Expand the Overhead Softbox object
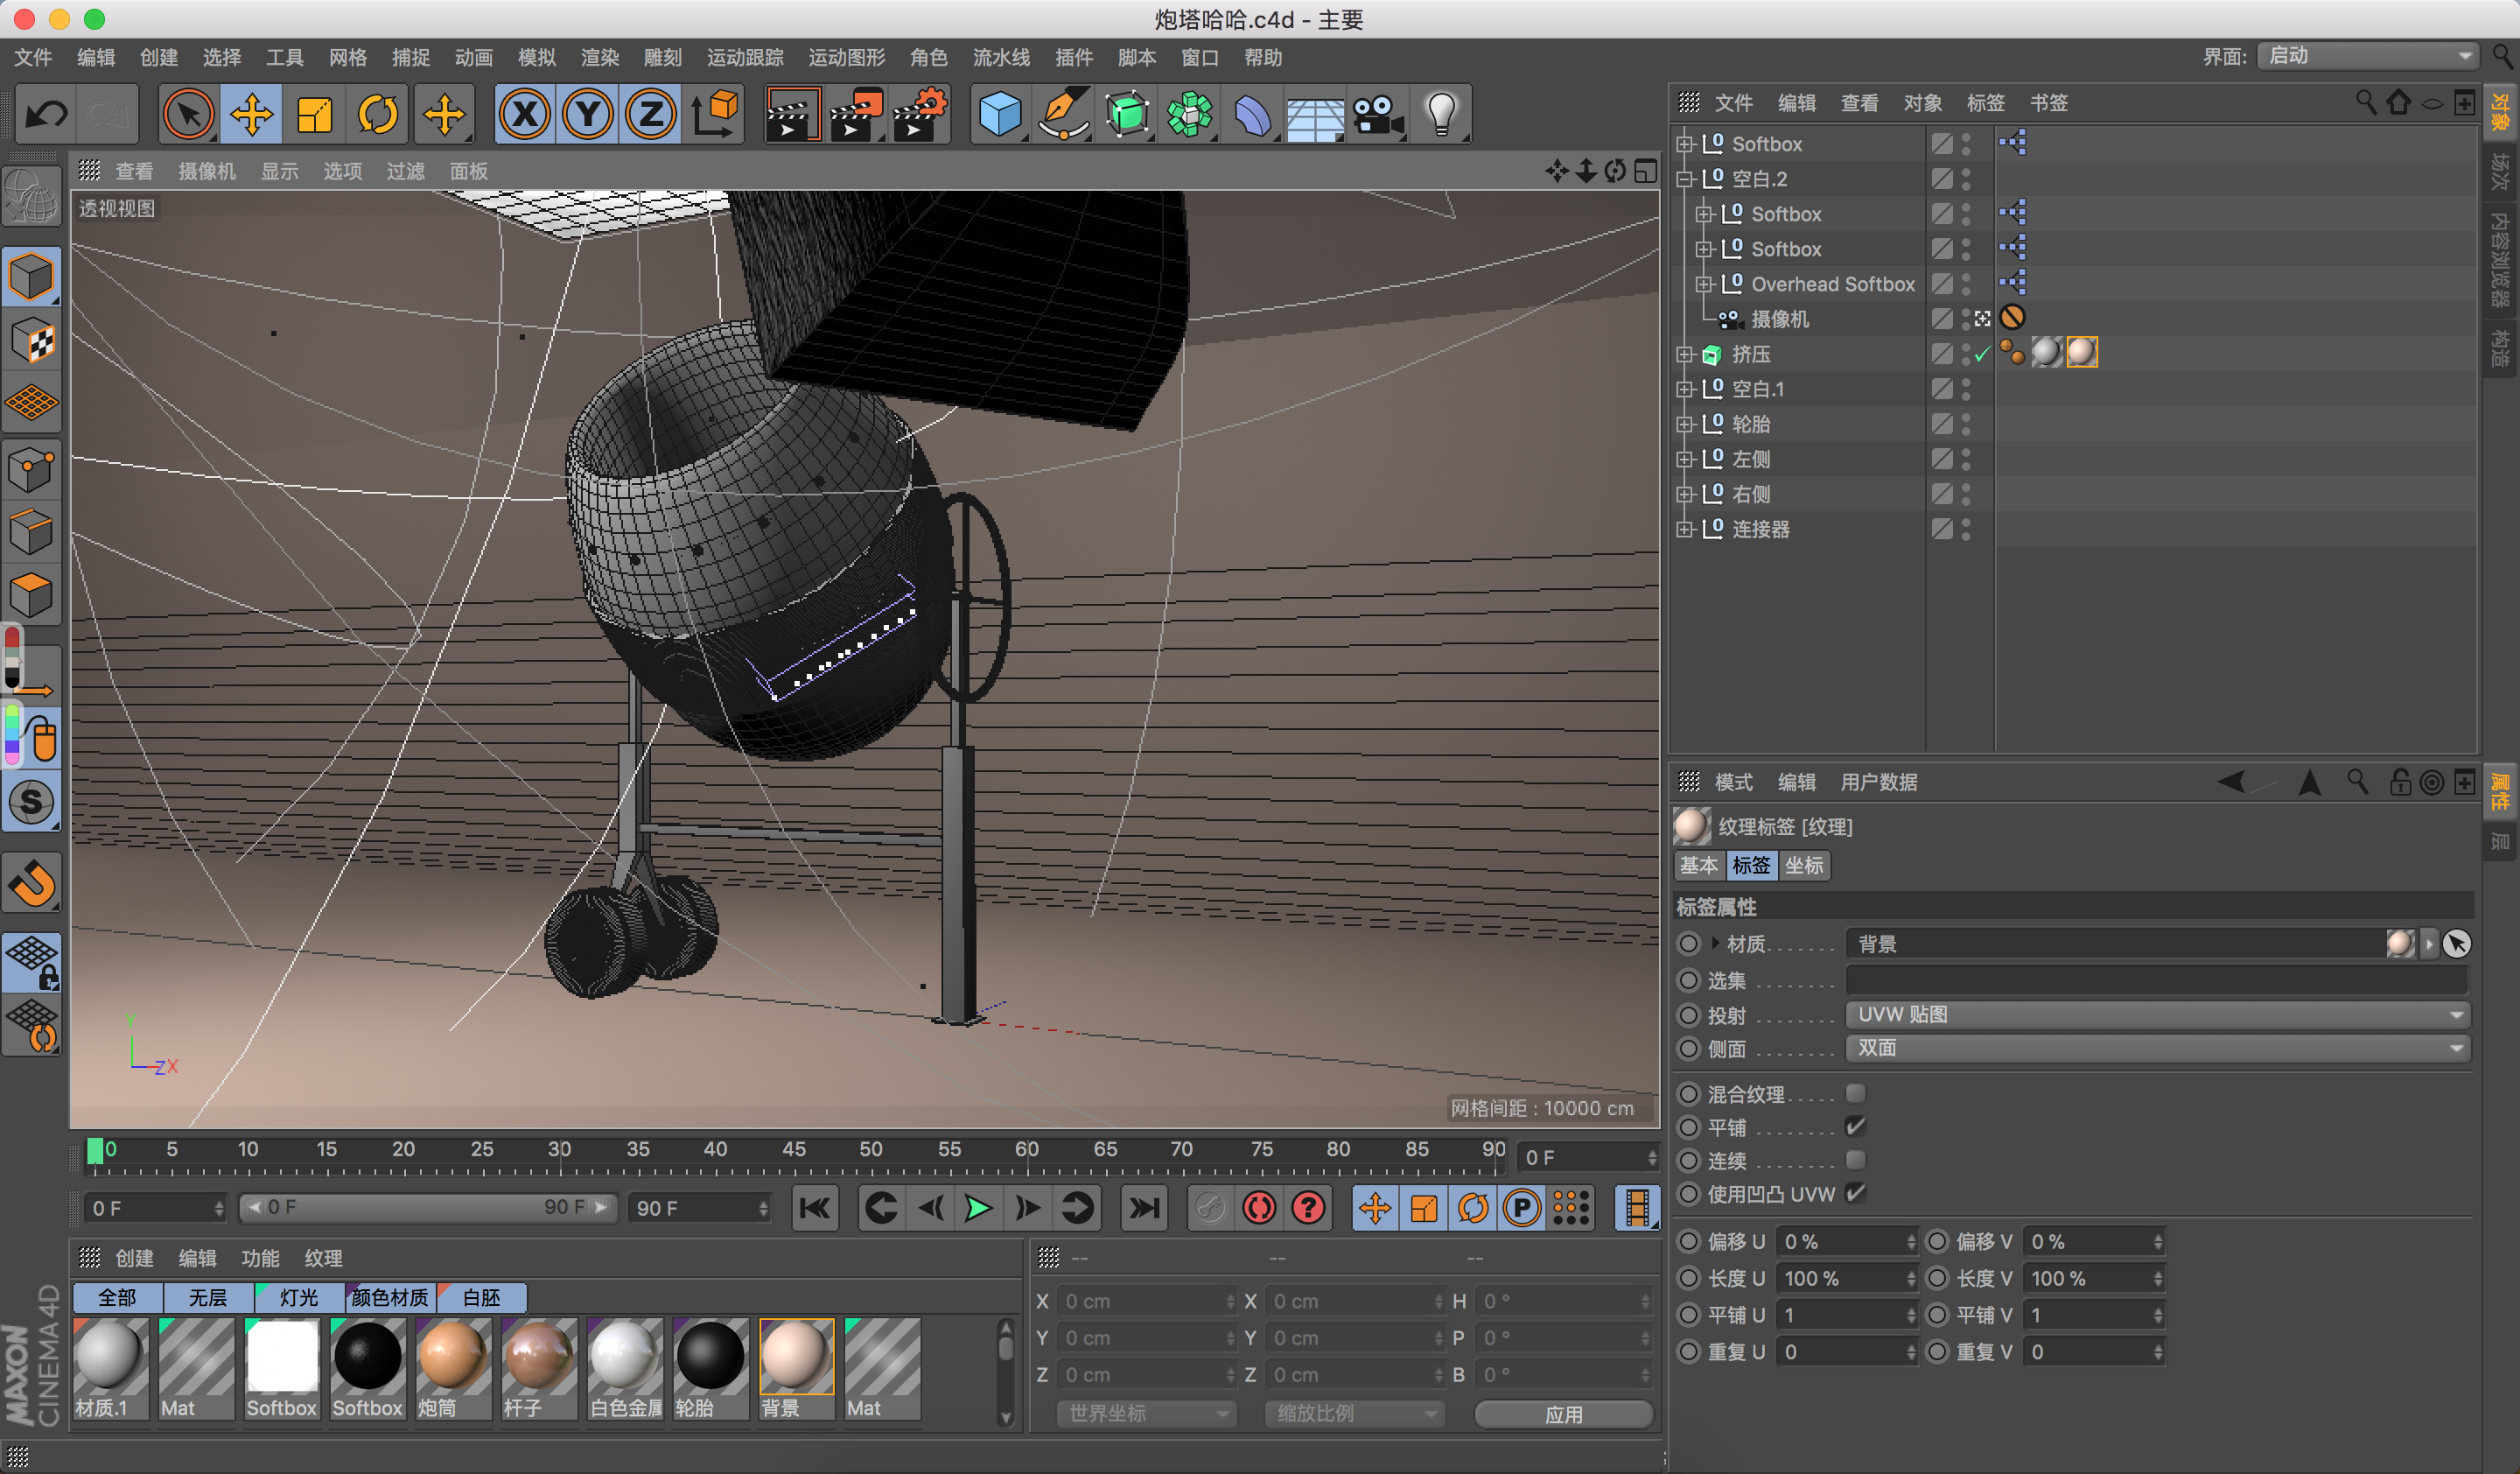Screen dimensions: 2520x1474 point(1704,284)
